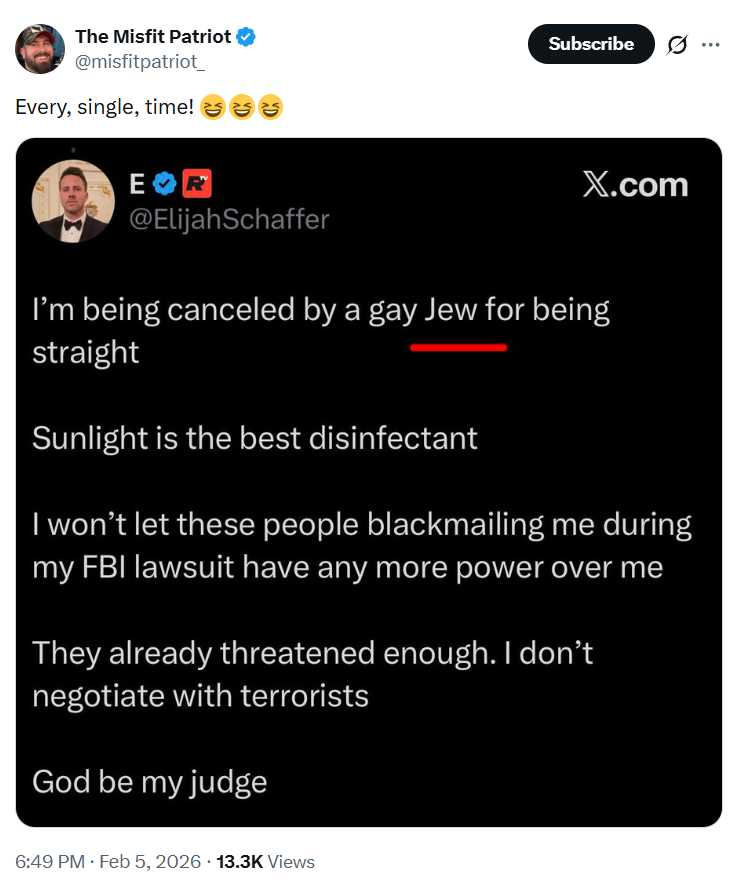Click the red underline beneath the first line
Image resolution: width=740 pixels, height=894 pixels.
pos(458,347)
